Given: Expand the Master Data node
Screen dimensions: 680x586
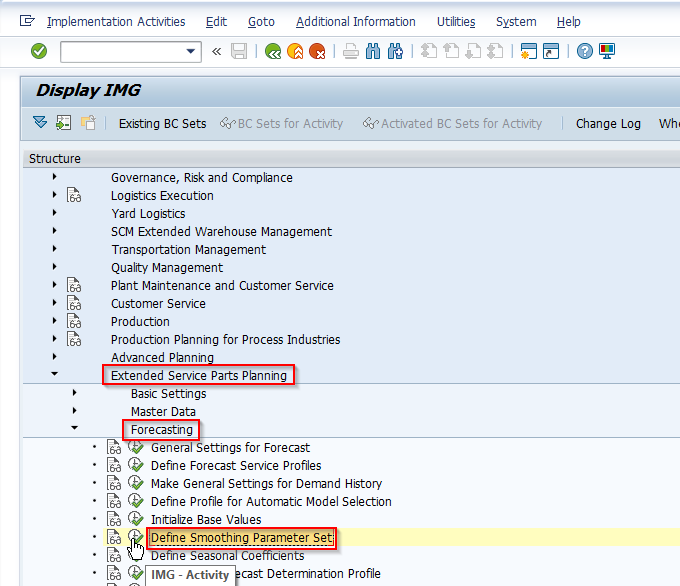Looking at the screenshot, I should [75, 410].
